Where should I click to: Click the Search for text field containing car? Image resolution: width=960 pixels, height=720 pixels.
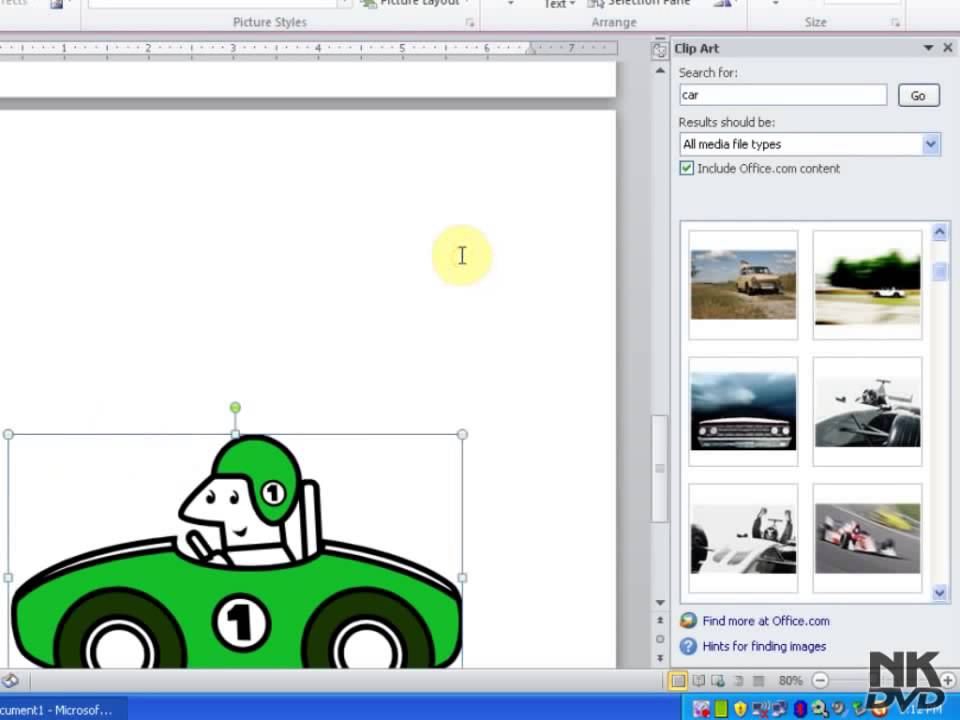(783, 96)
